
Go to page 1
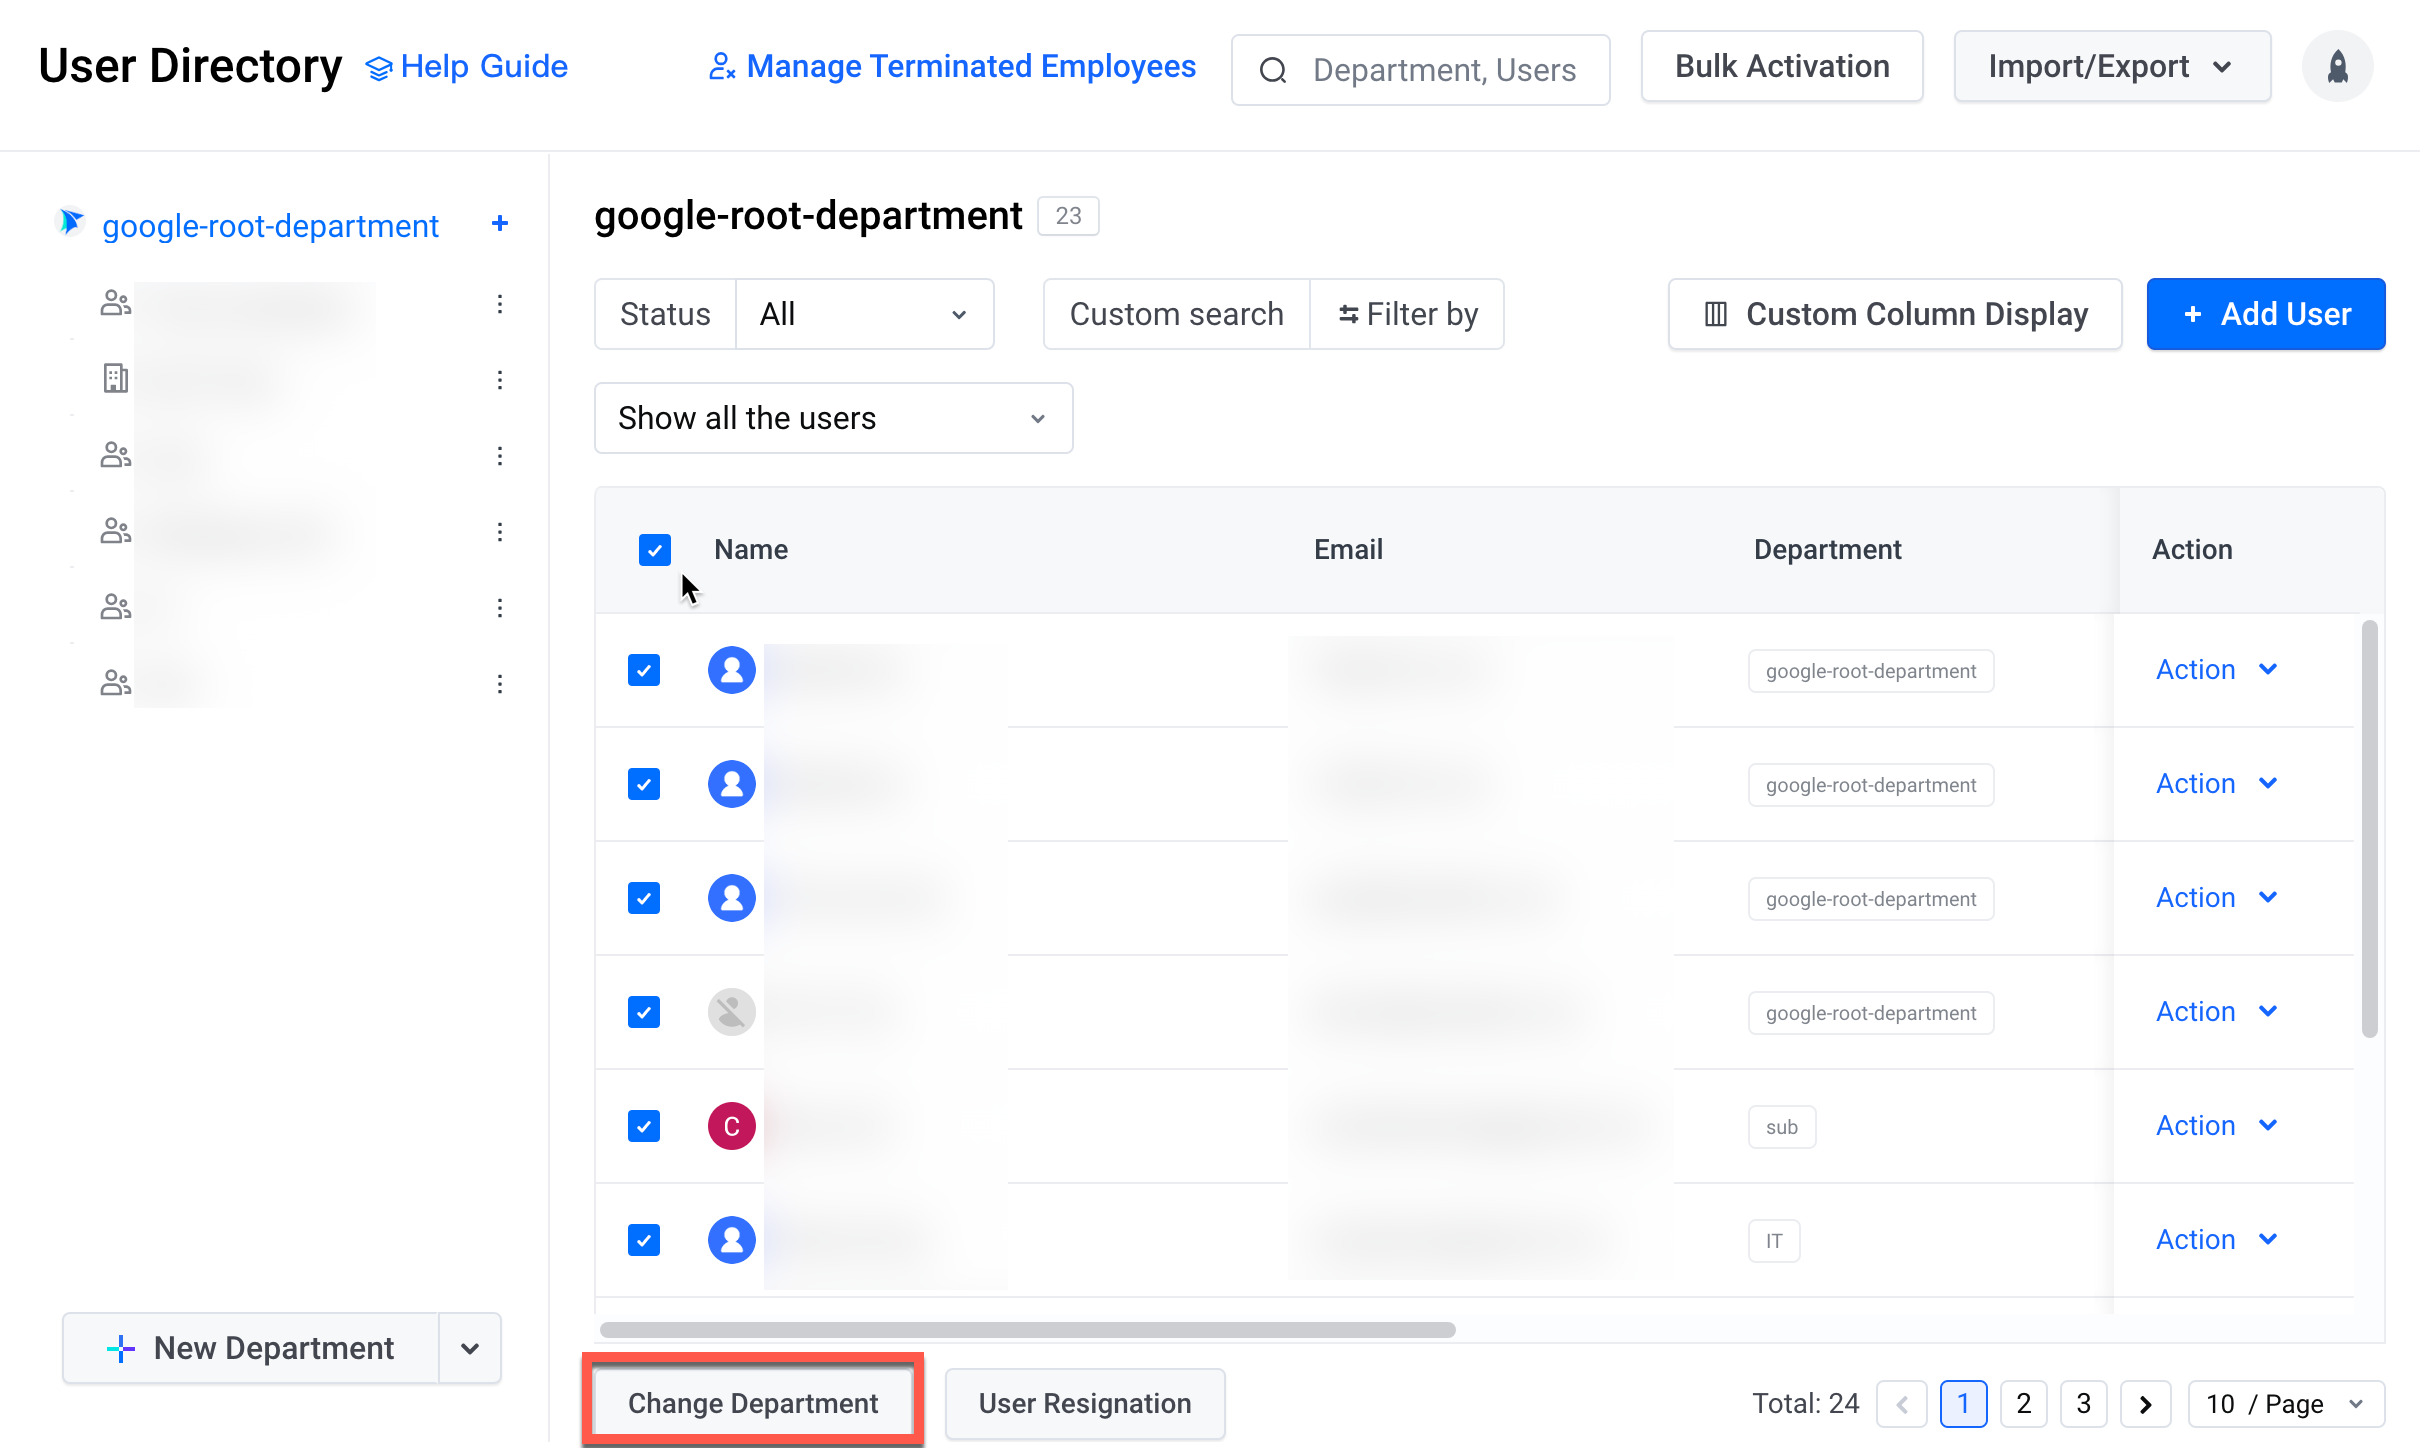coord(1963,1404)
